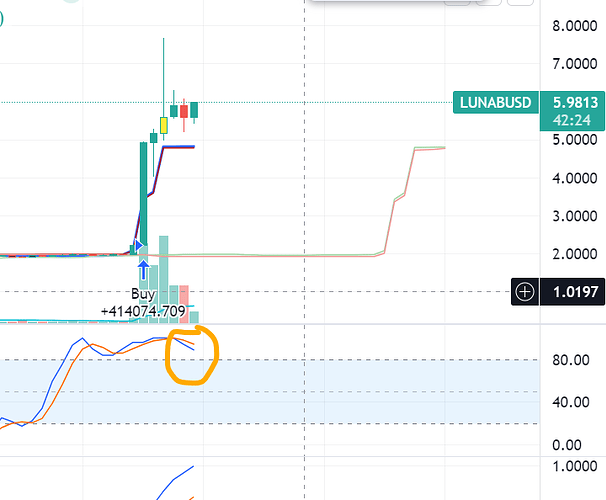This screenshot has height=500, width=606.
Task: Click the blue Buy up-arrow marker
Action: point(144,270)
